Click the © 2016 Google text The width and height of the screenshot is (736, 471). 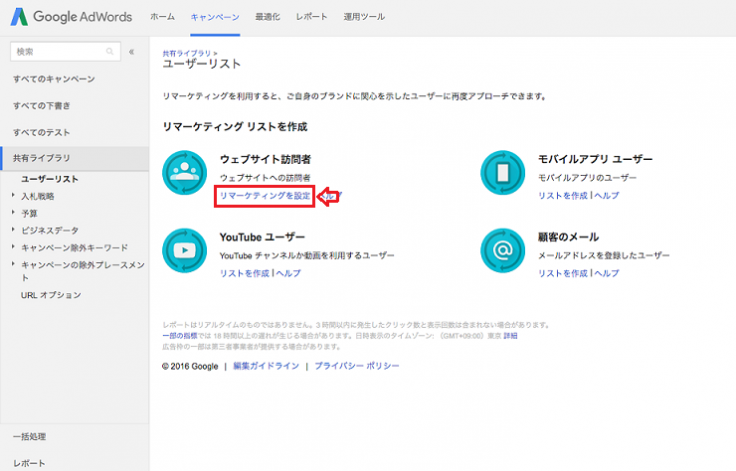pos(190,366)
